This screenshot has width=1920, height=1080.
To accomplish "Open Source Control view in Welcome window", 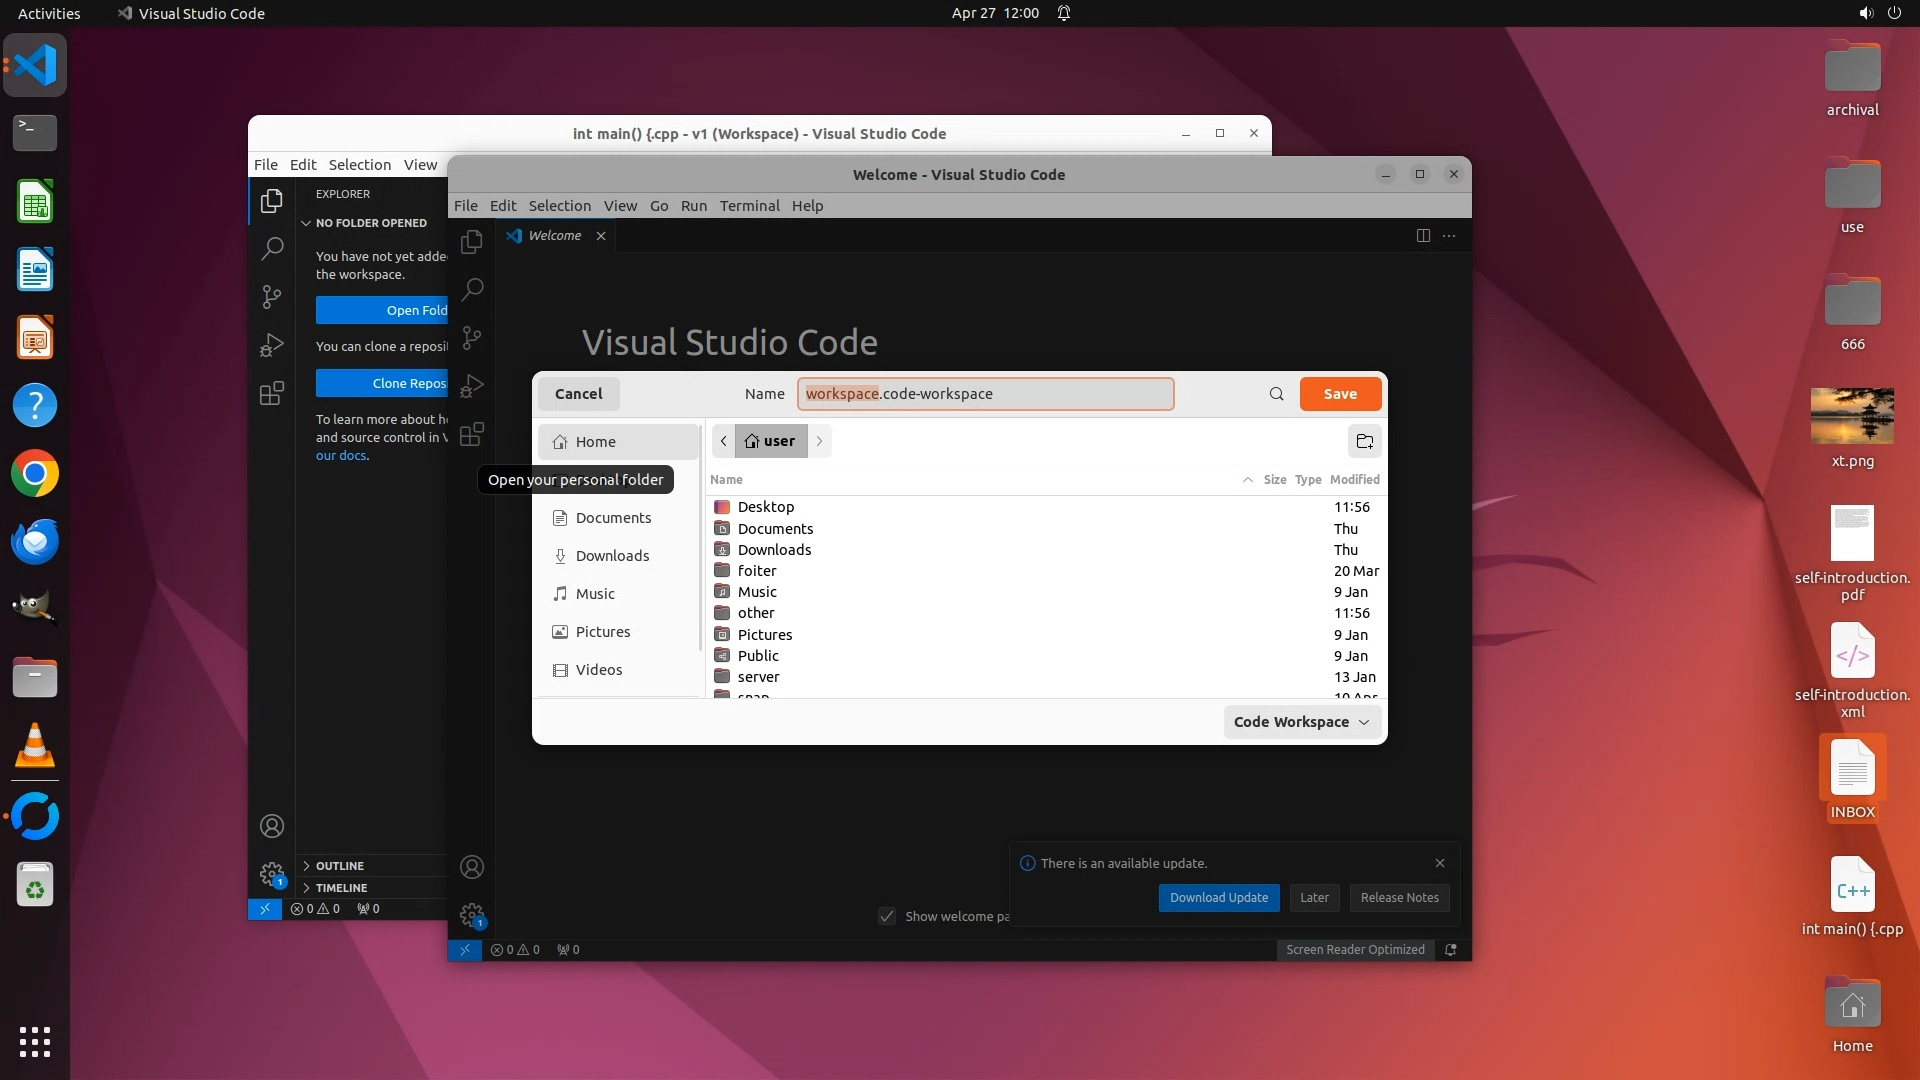I will click(x=471, y=338).
